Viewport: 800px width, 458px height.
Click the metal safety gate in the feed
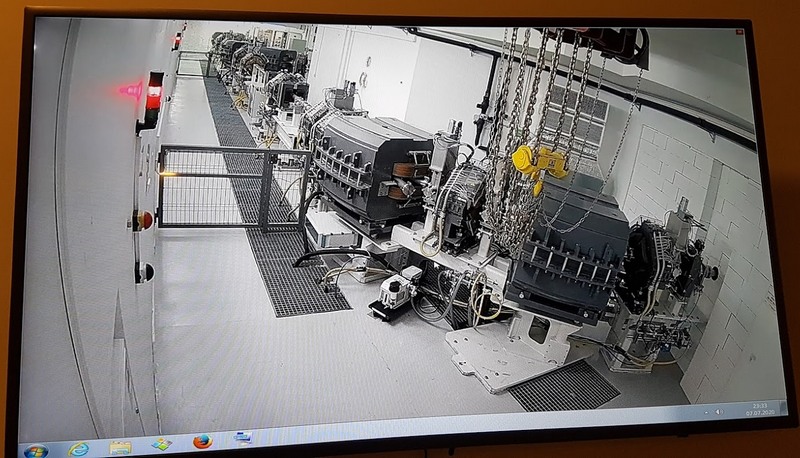(x=235, y=186)
